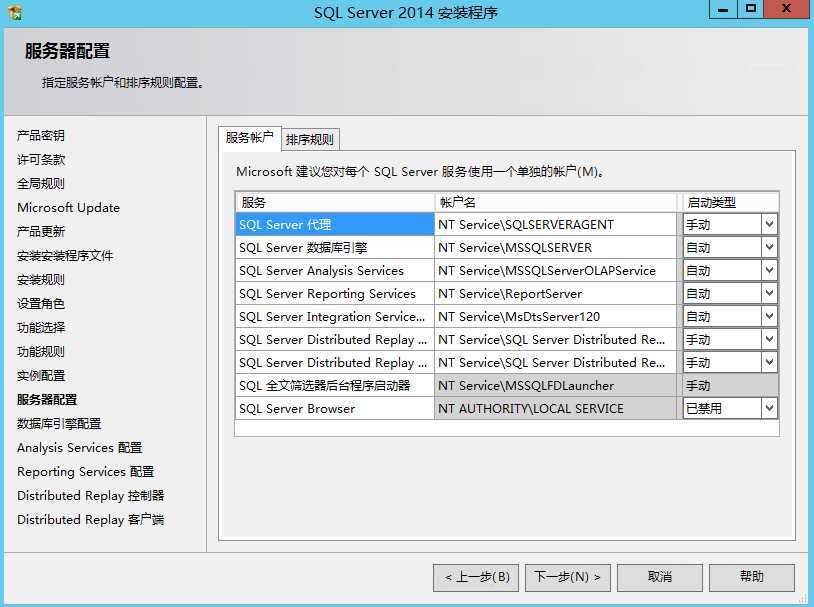
Task: Click 许可条款 step in sidebar
Action: pyautogui.click(x=41, y=159)
